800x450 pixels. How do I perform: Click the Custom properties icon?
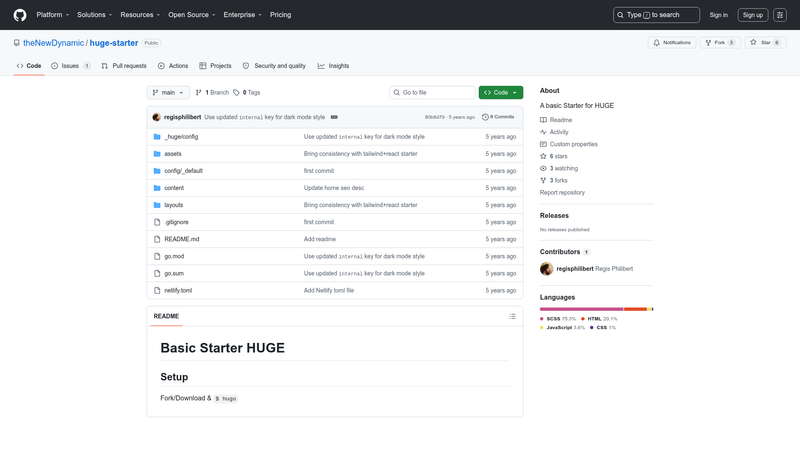543,144
